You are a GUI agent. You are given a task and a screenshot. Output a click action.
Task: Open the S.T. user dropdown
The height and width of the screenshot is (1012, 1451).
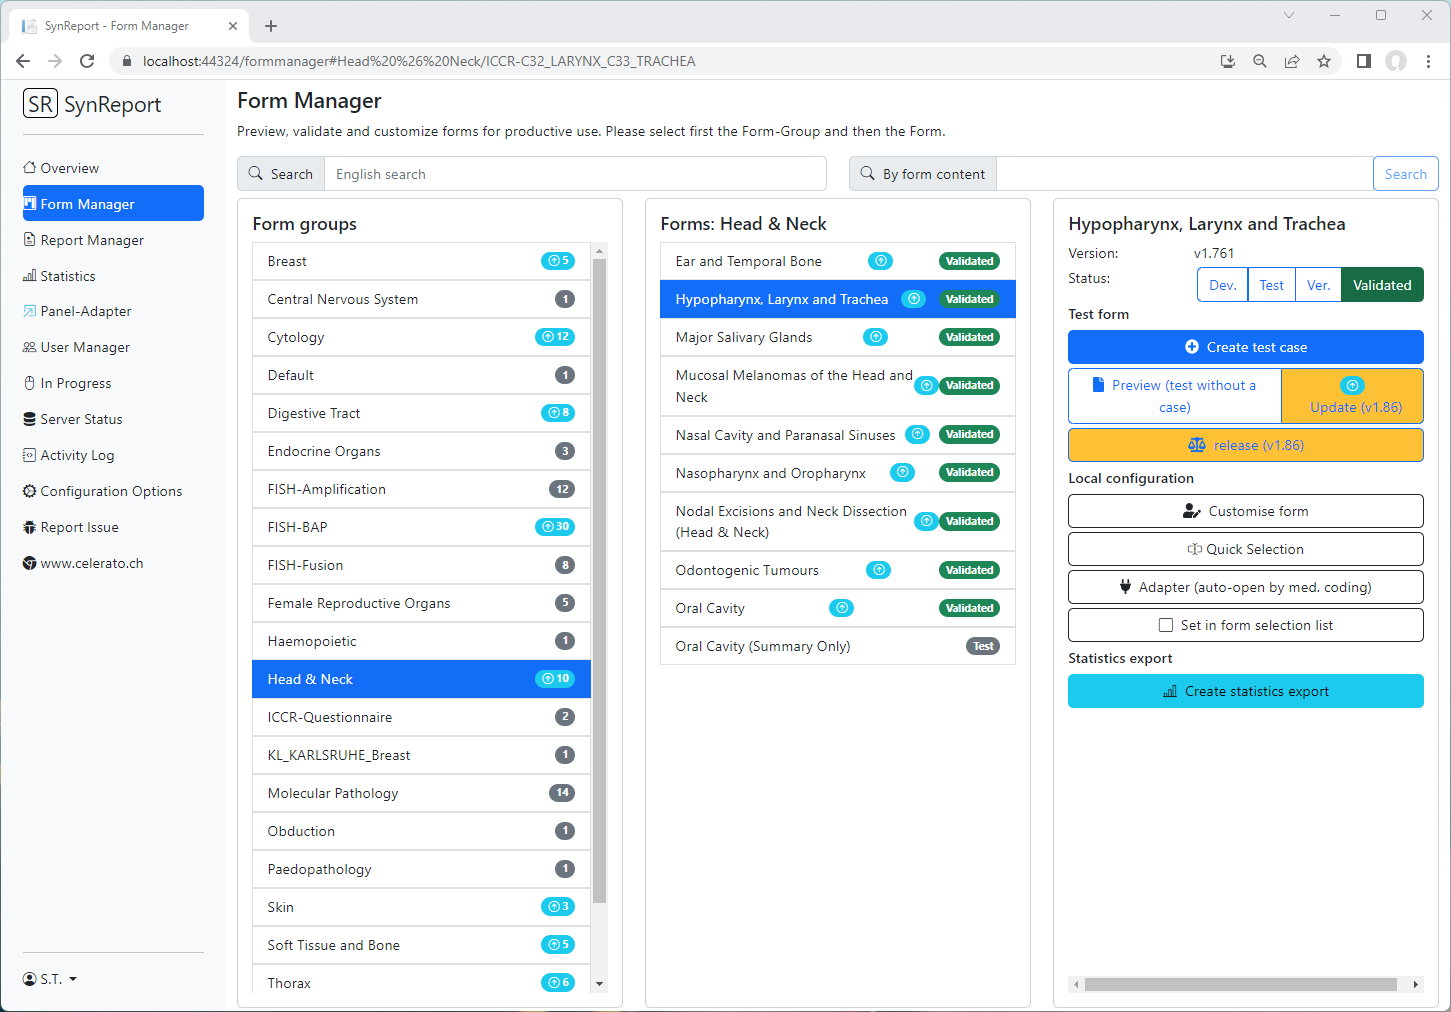(x=50, y=979)
